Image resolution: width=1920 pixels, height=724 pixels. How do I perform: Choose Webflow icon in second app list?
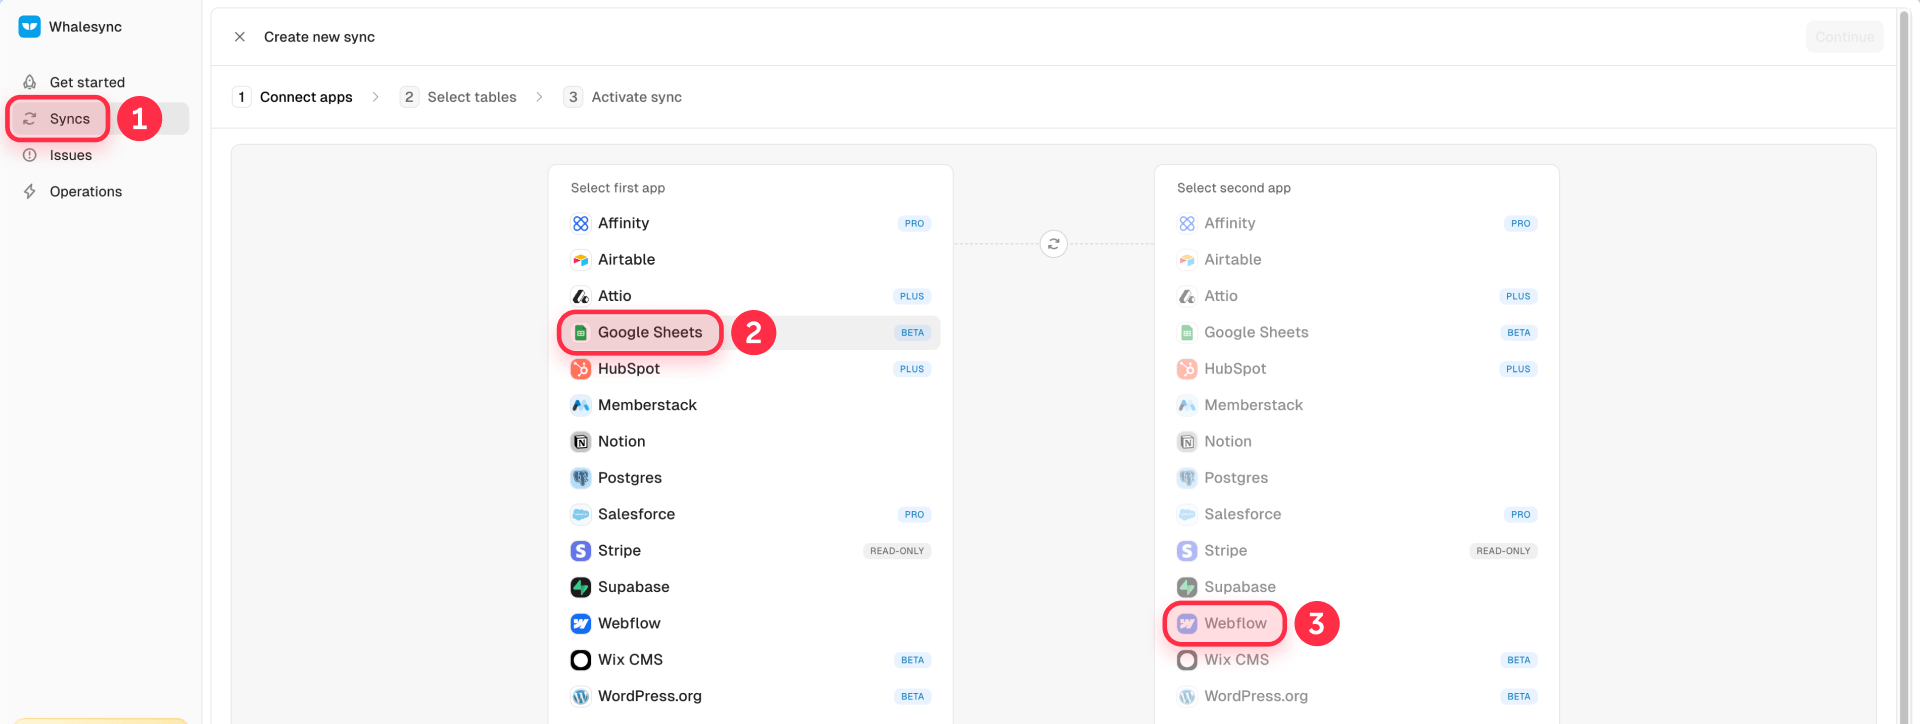(1187, 624)
